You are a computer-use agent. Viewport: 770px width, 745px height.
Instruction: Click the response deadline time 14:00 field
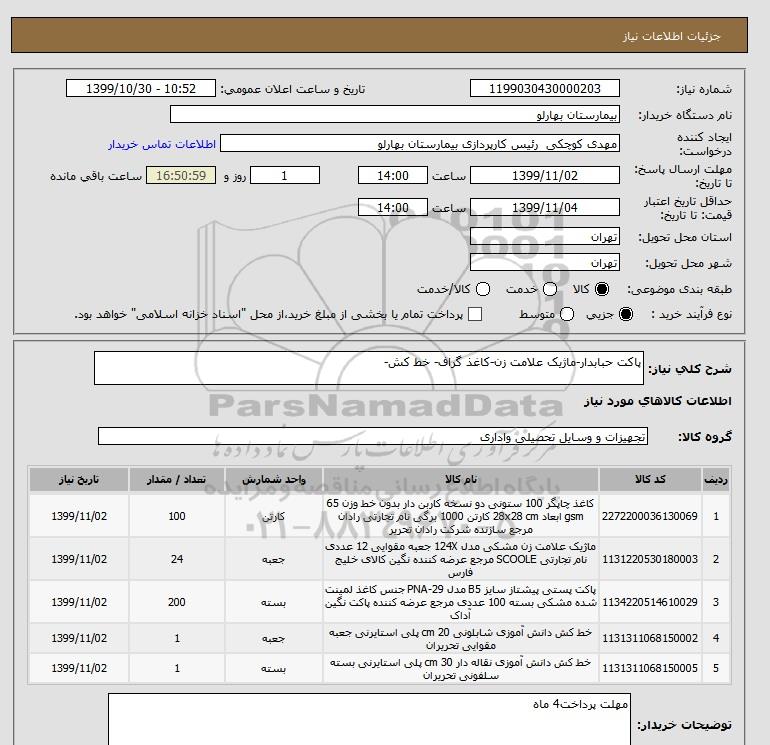[x=392, y=175]
